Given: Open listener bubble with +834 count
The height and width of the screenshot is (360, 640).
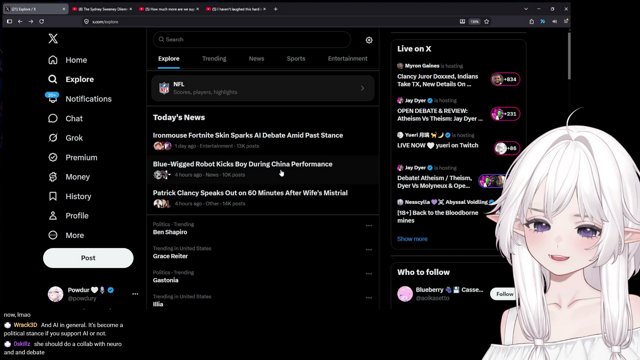Looking at the screenshot, I should [505, 79].
